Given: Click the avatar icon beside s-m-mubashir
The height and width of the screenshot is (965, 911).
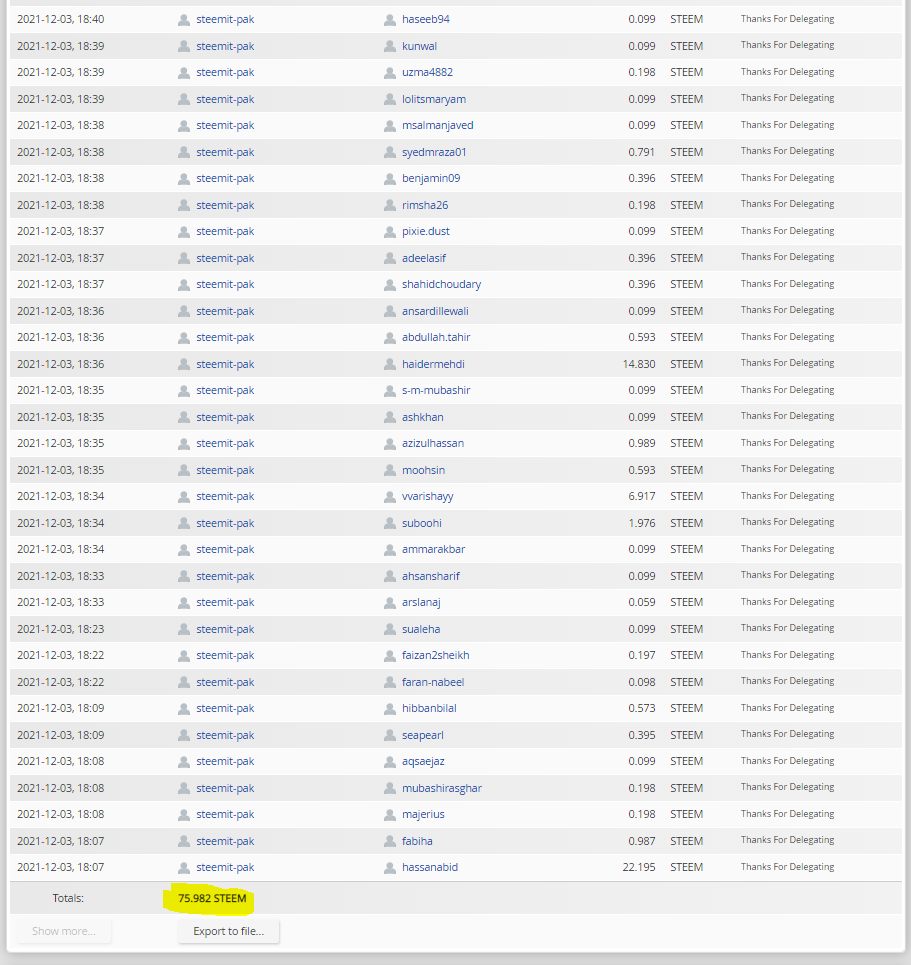Looking at the screenshot, I should click(x=390, y=391).
